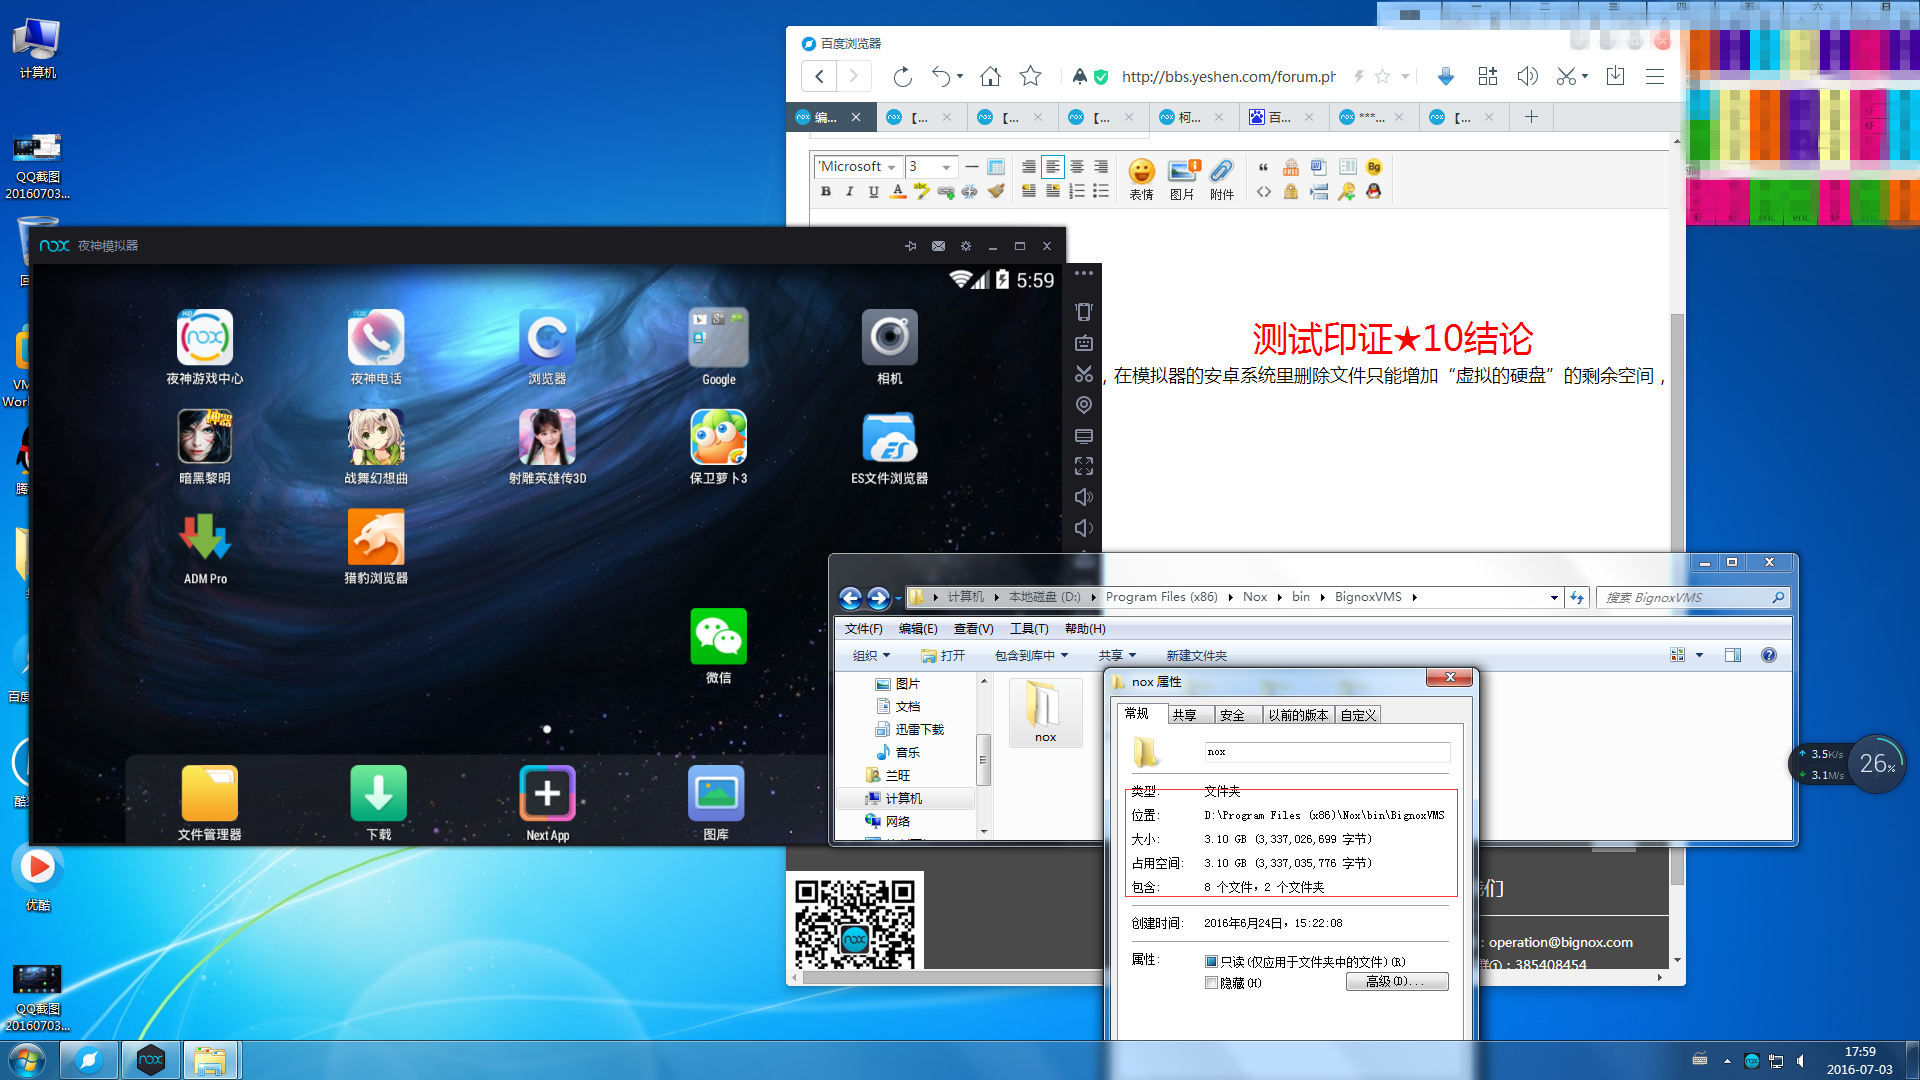
Task: Apply underline in the forum editor
Action: point(874,191)
